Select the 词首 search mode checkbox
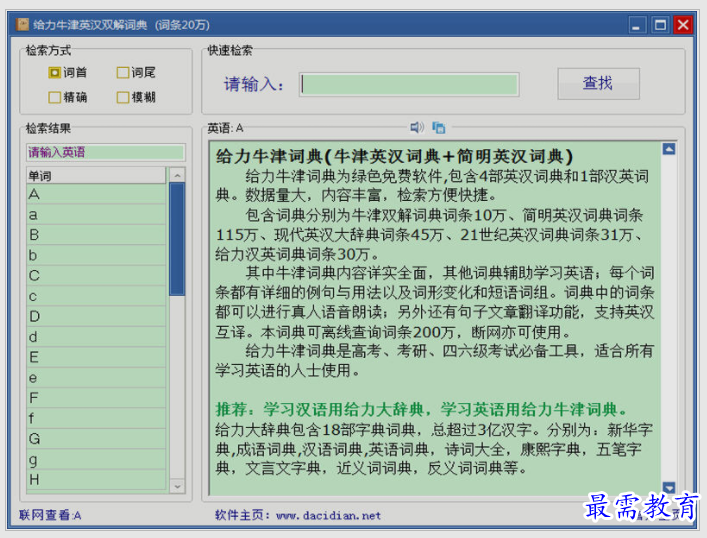This screenshot has width=707, height=538. [x=54, y=73]
